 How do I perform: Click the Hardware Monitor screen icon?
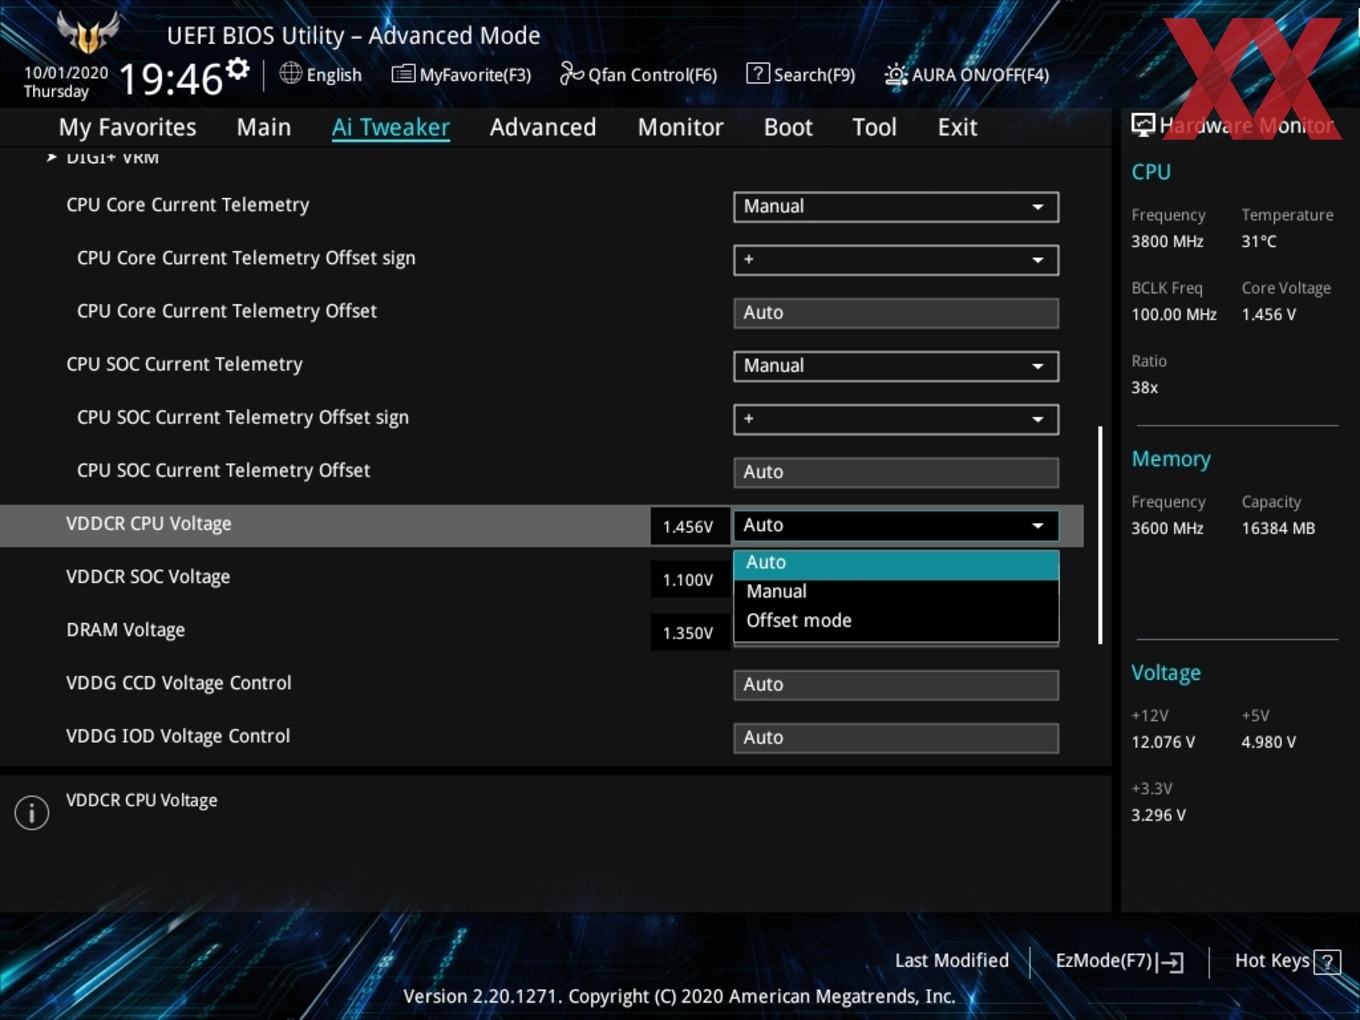click(1143, 125)
